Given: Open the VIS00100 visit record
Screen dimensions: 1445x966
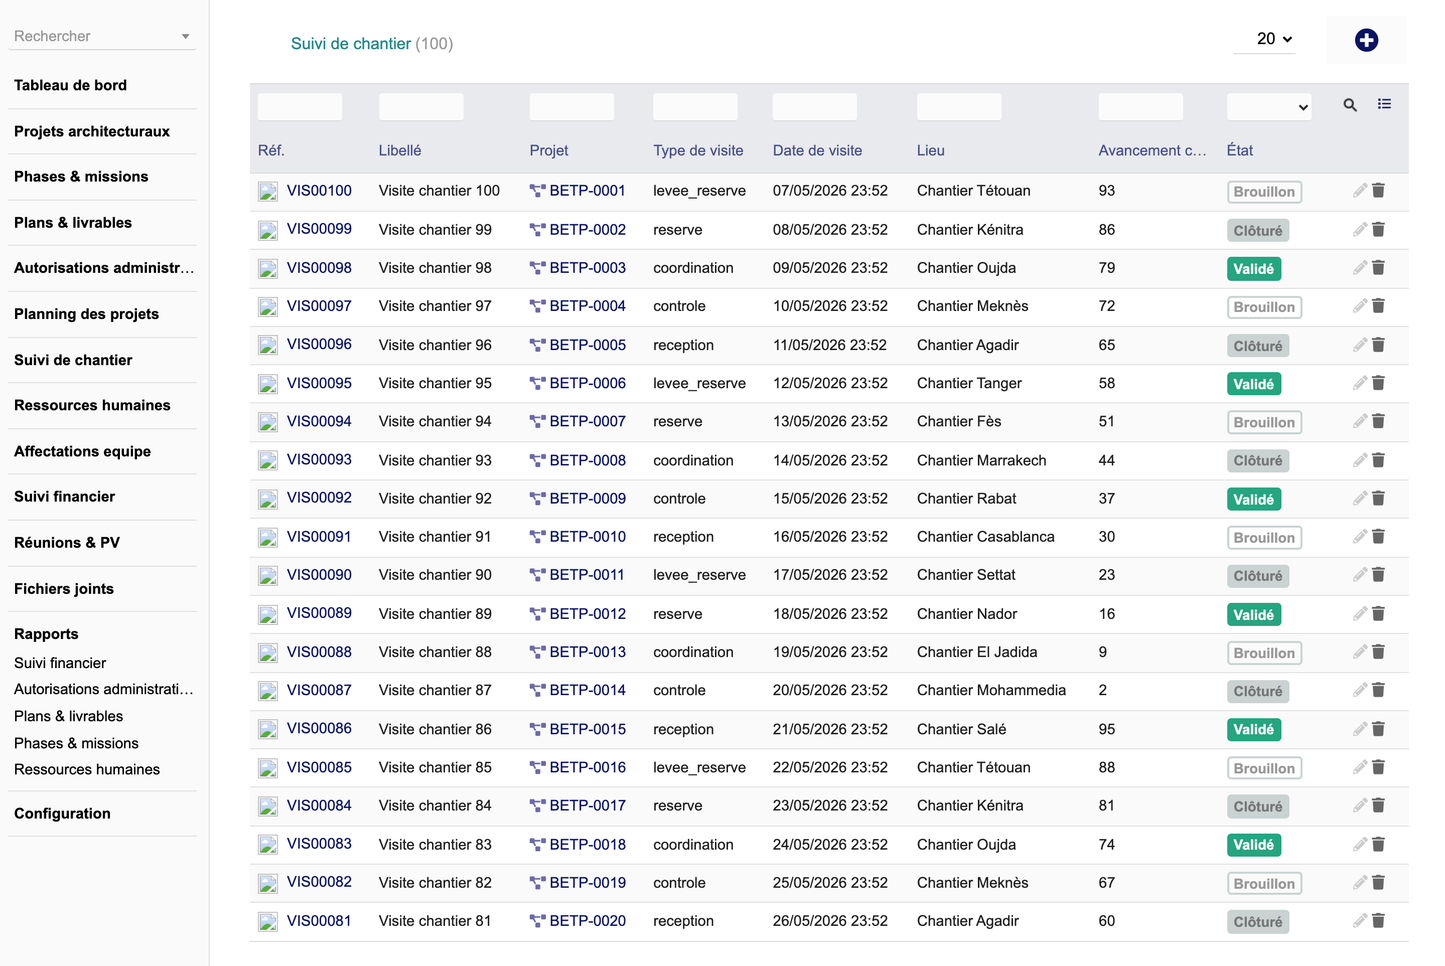Looking at the screenshot, I should pos(319,191).
